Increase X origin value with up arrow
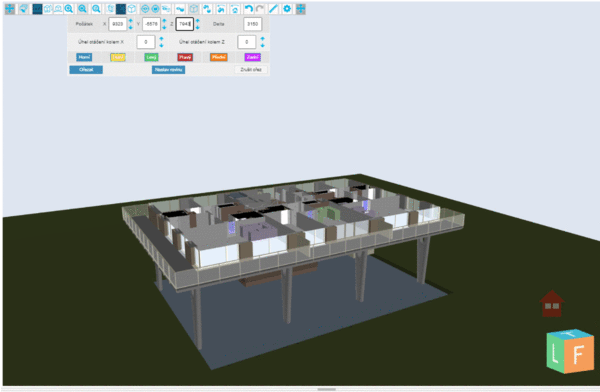 (130, 21)
